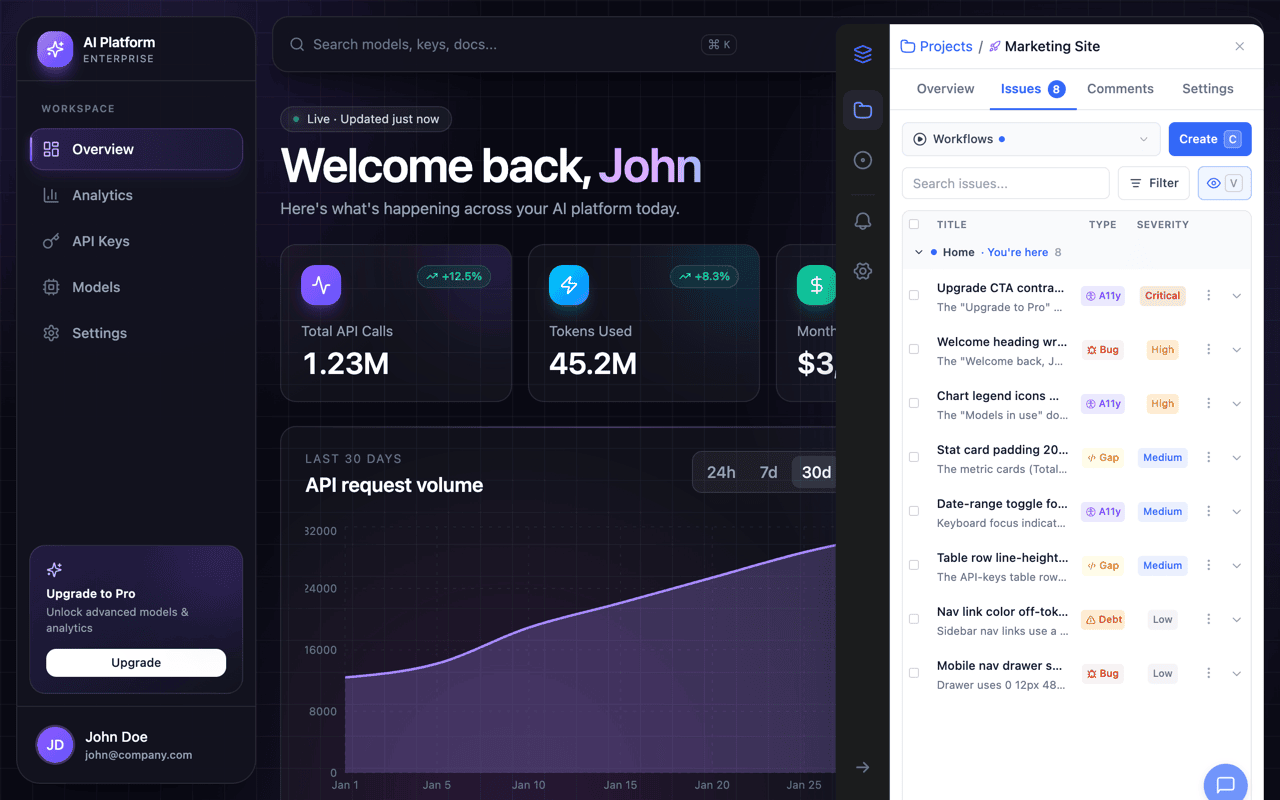This screenshot has width=1280, height=800.
Task: Open the chat bubble floating button
Action: pos(1225,785)
